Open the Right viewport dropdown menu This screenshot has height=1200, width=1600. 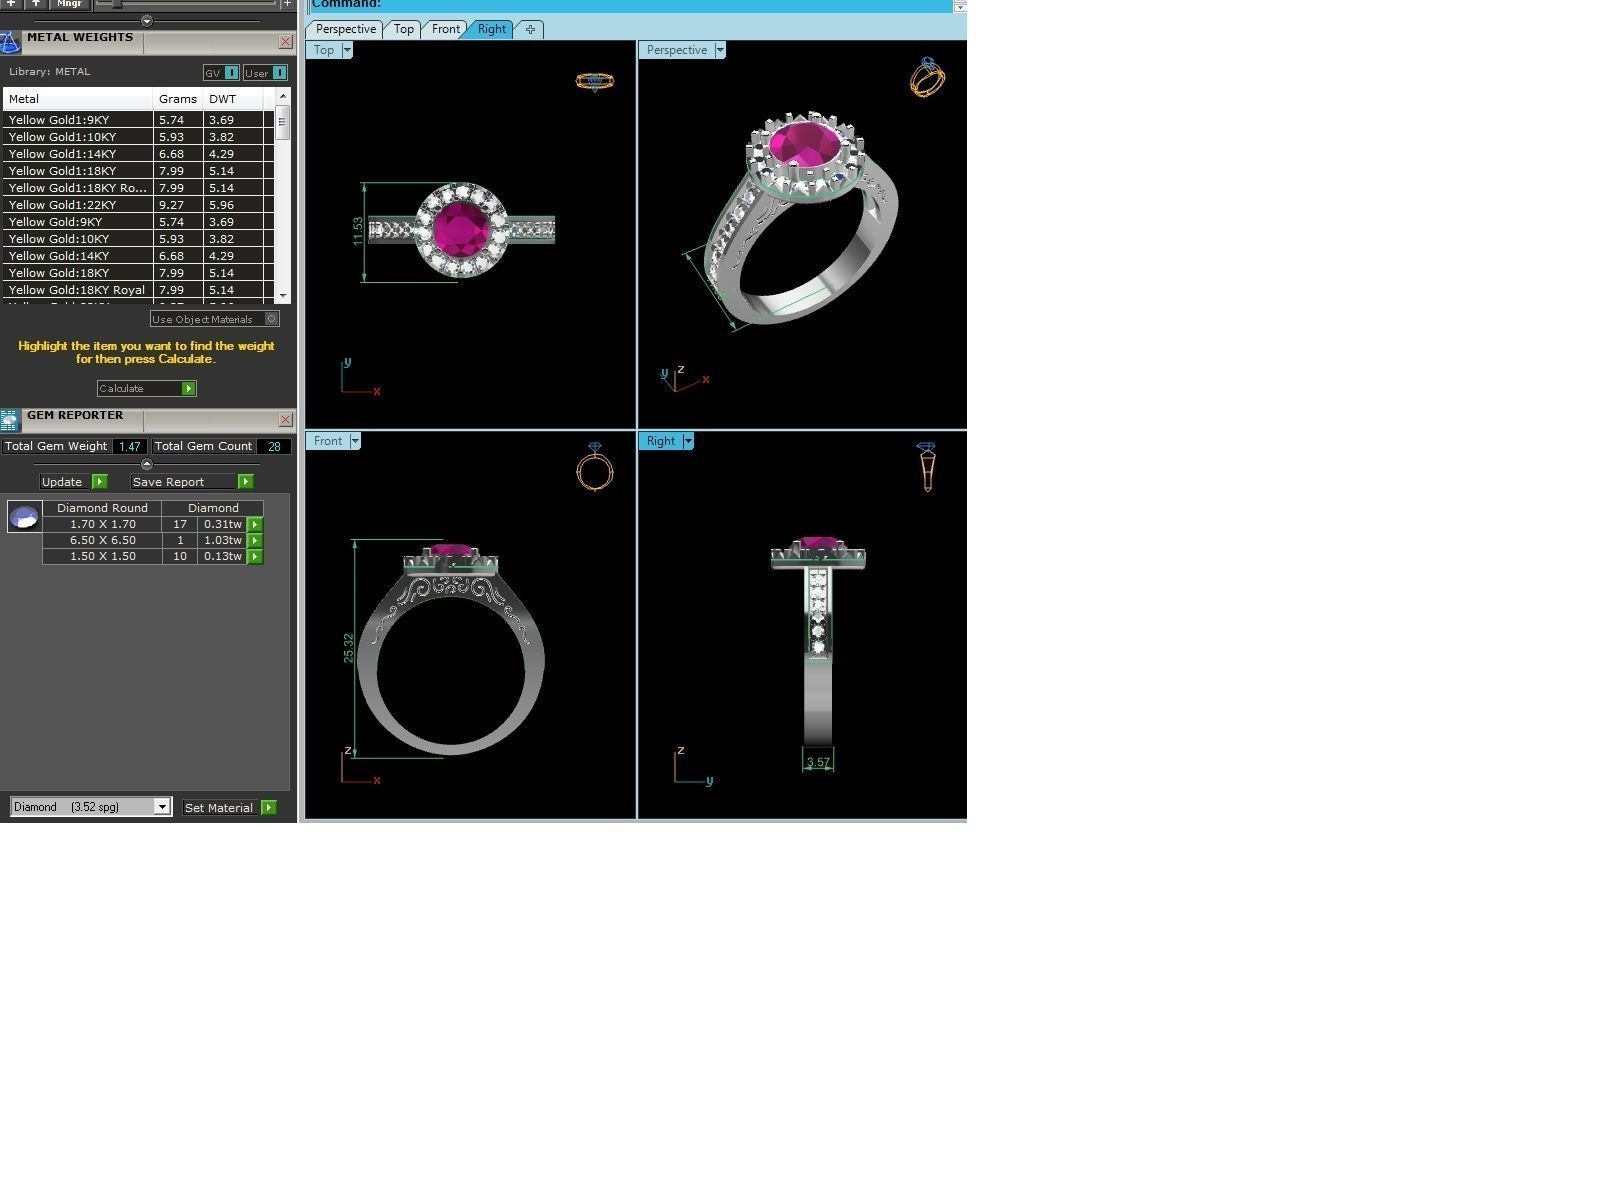pos(688,441)
